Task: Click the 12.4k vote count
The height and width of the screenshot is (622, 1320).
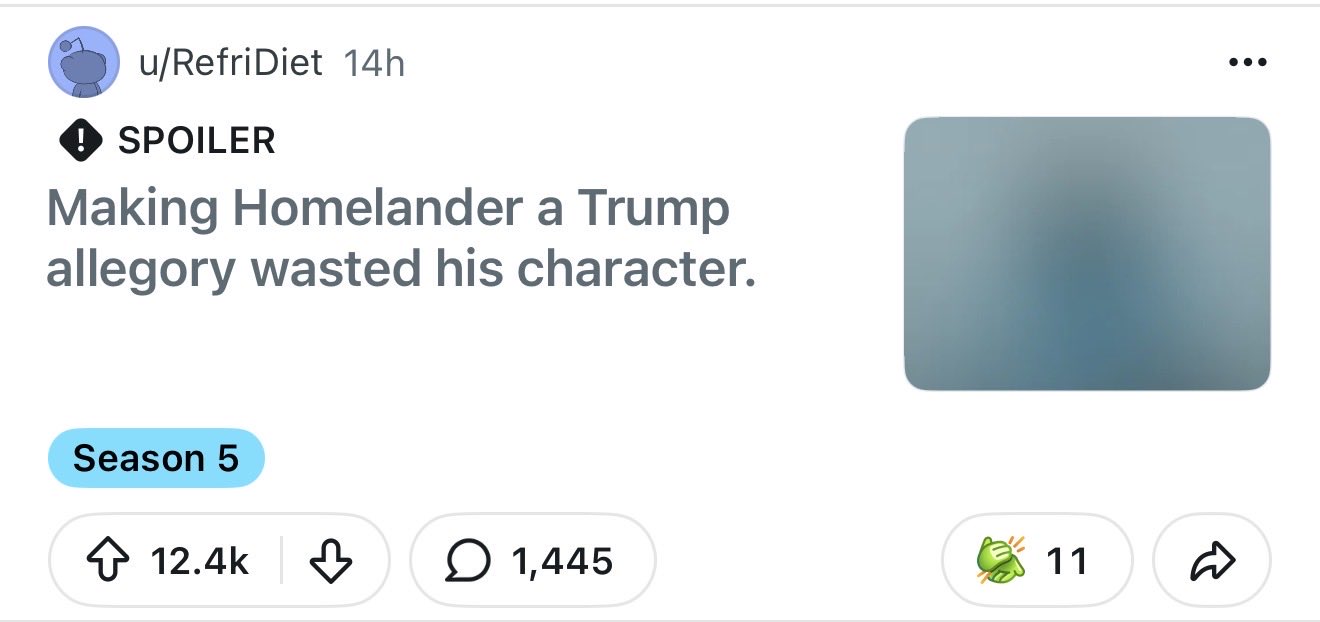Action: (200, 561)
